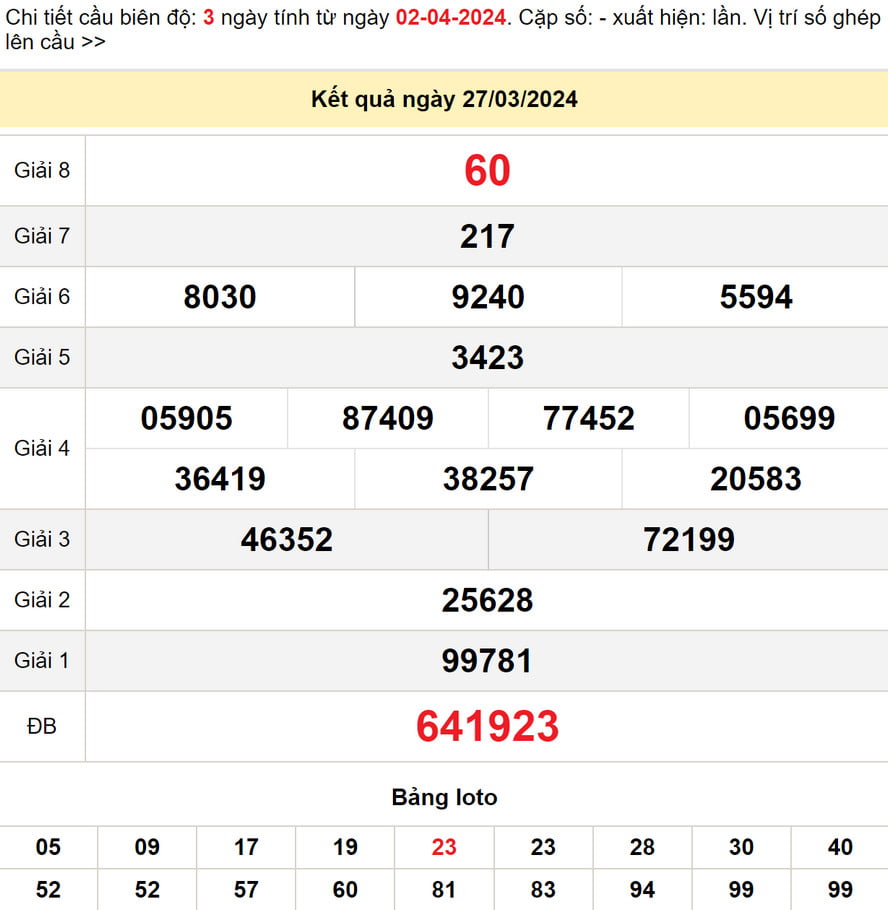Screen dimensions: 888x910
Task: Select number 99781 in Giải 1
Action: pos(487,660)
